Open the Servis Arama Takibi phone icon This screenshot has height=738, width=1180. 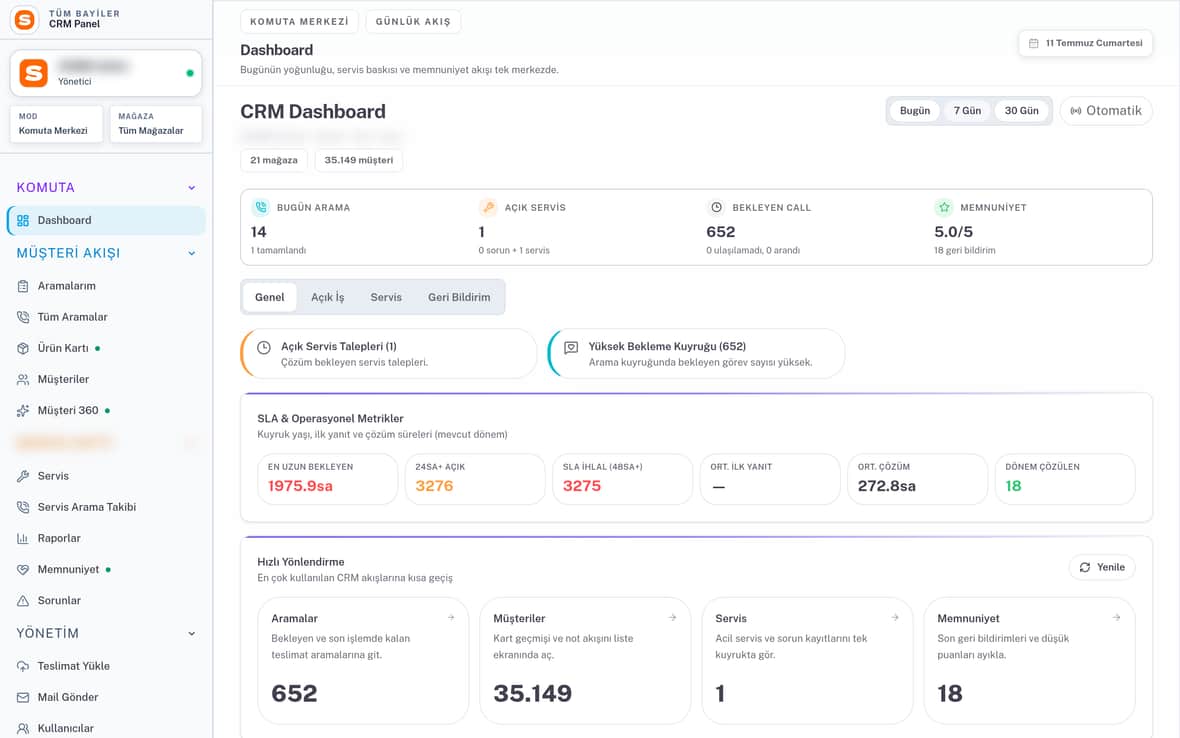pos(23,507)
